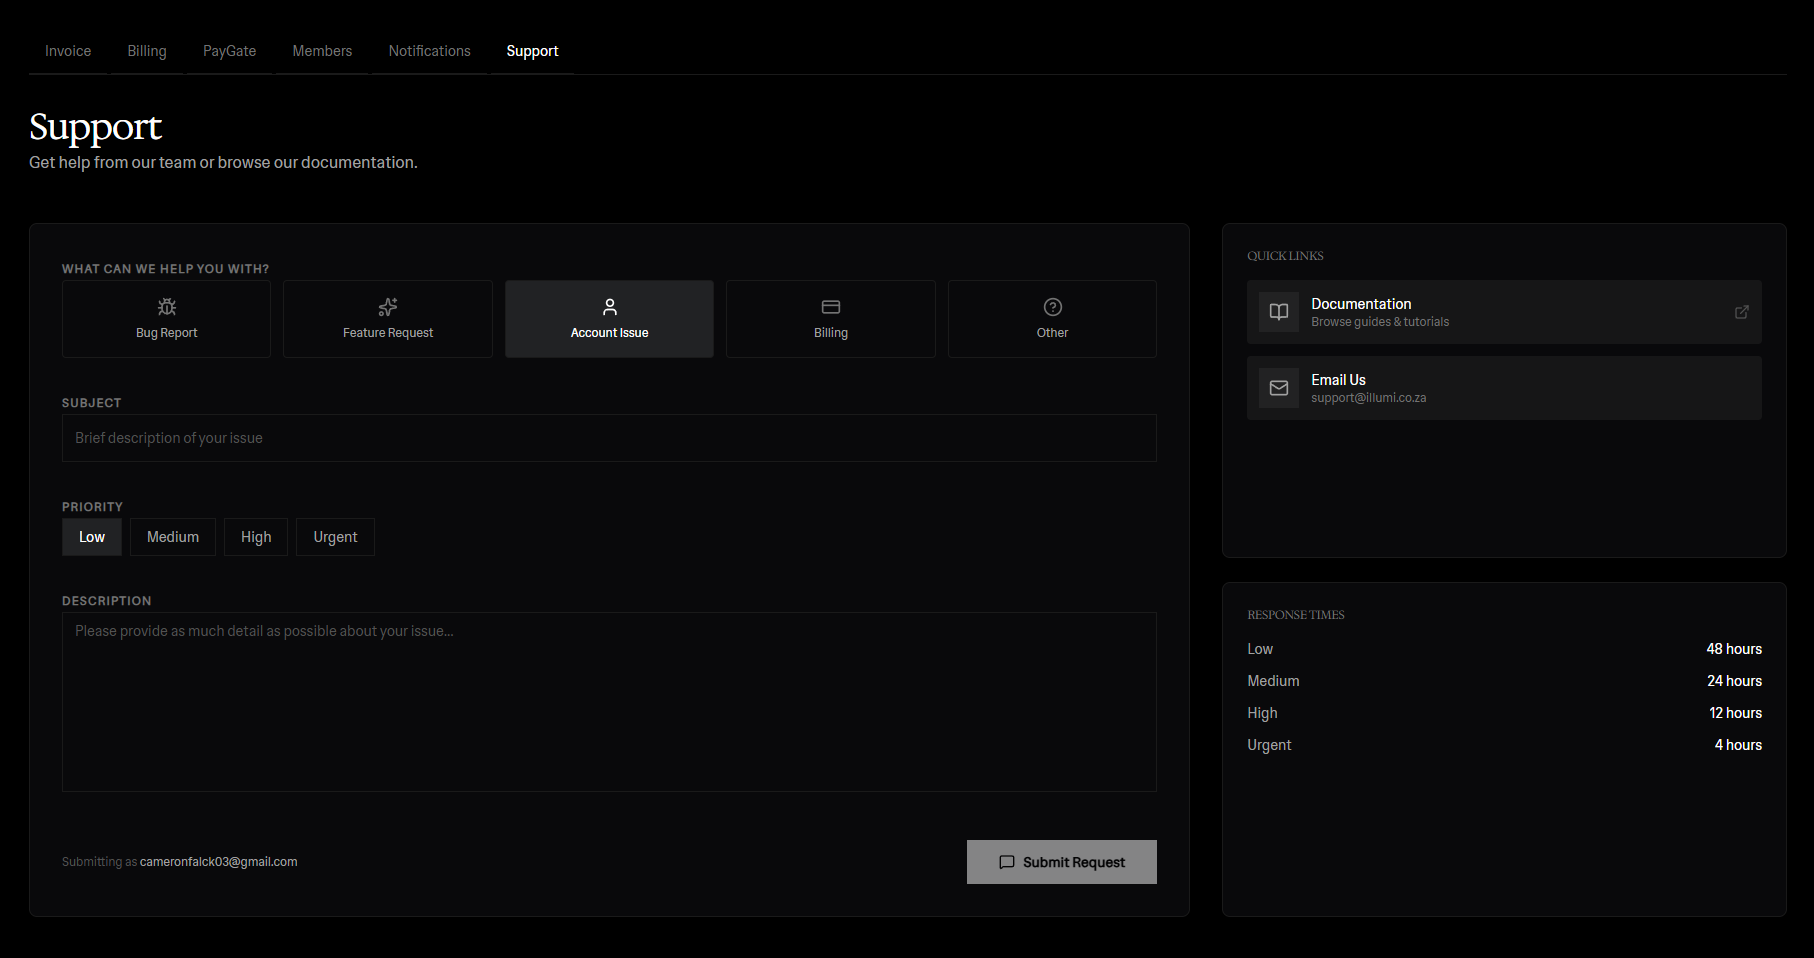This screenshot has height=958, width=1814.
Task: Set priority to Medium
Action: (x=173, y=537)
